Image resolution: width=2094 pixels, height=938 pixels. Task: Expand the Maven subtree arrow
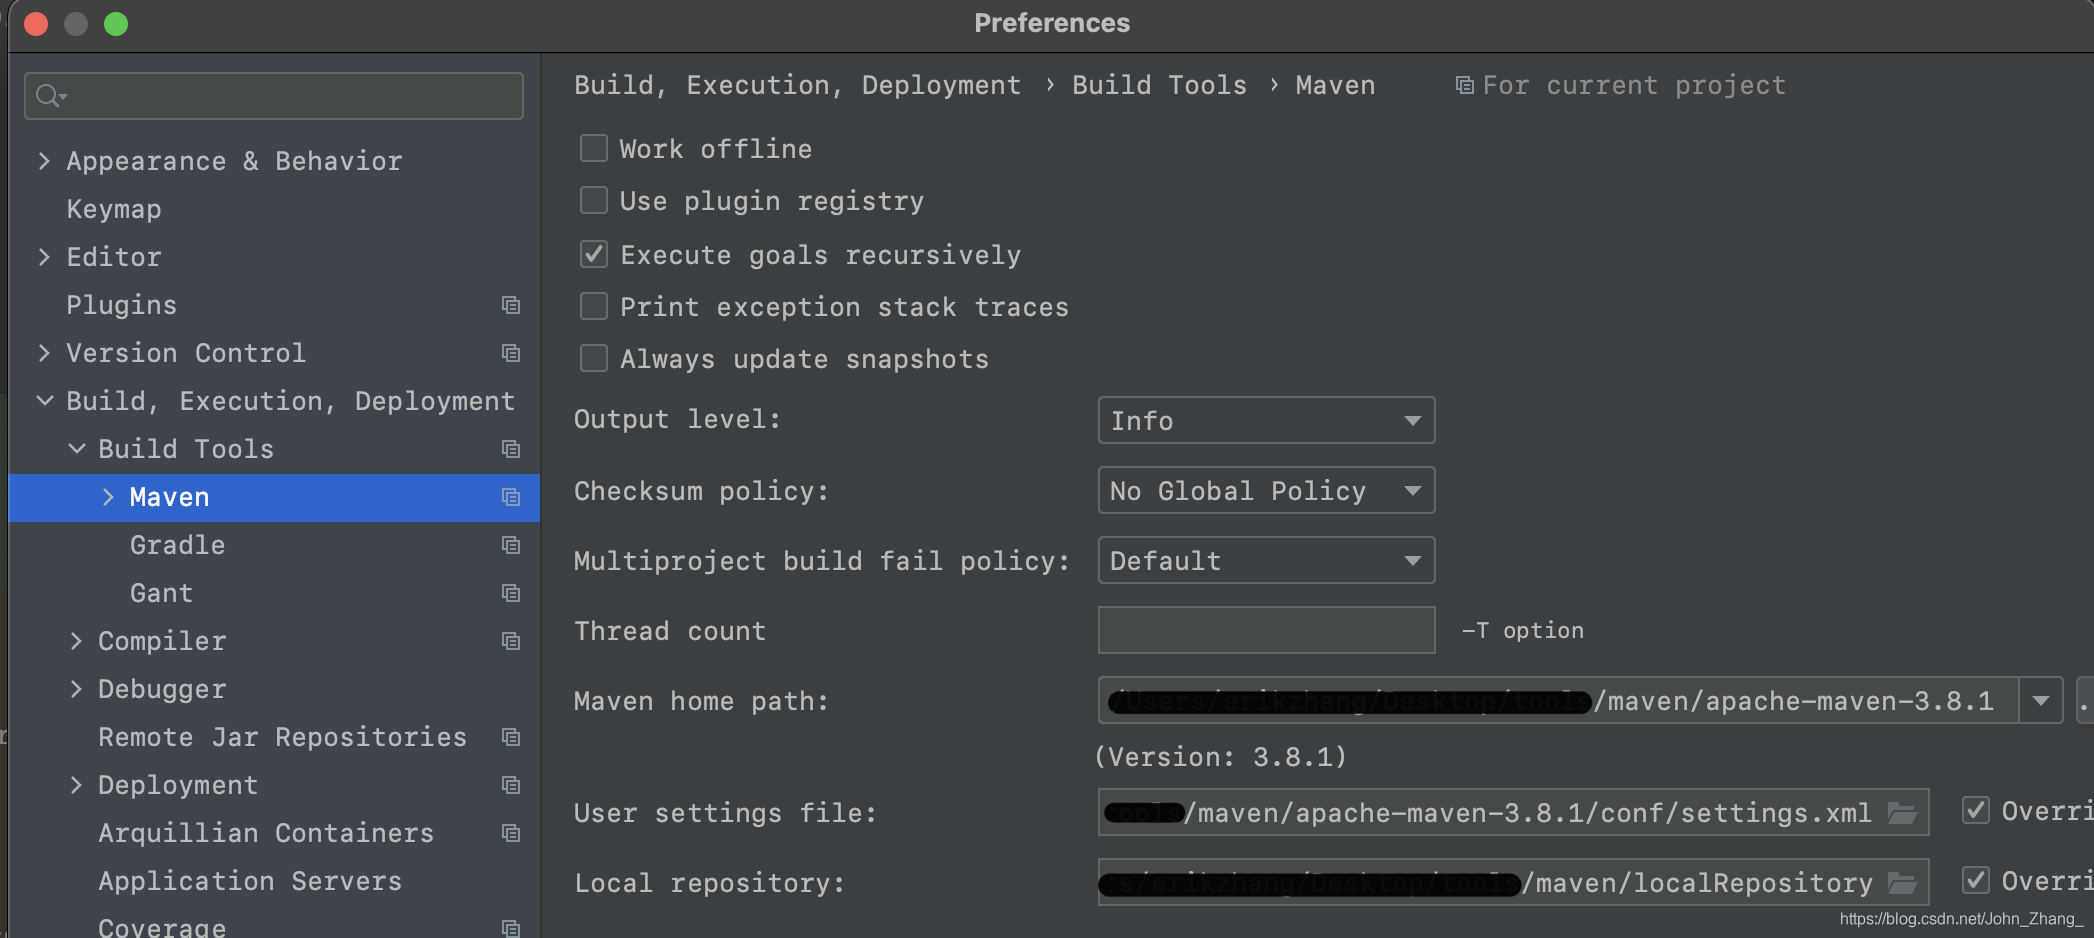pyautogui.click(x=108, y=497)
